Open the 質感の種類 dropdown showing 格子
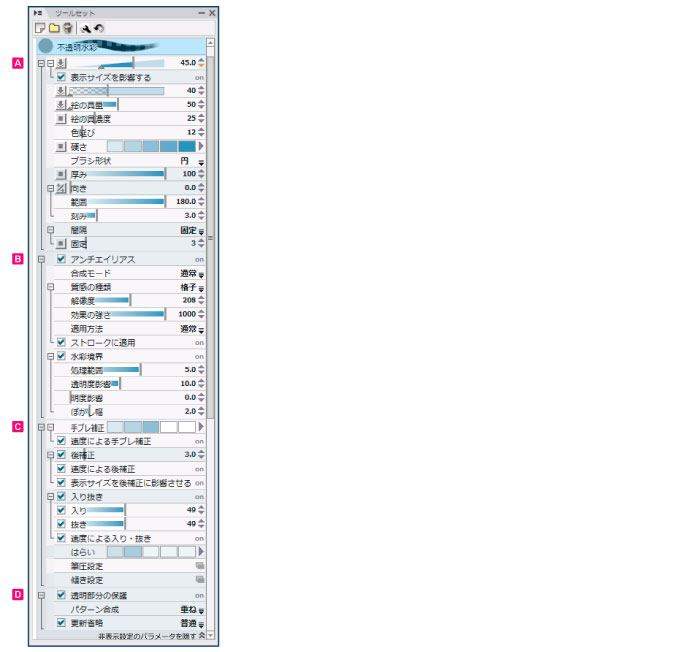This screenshot has height=652, width=696. (201, 289)
